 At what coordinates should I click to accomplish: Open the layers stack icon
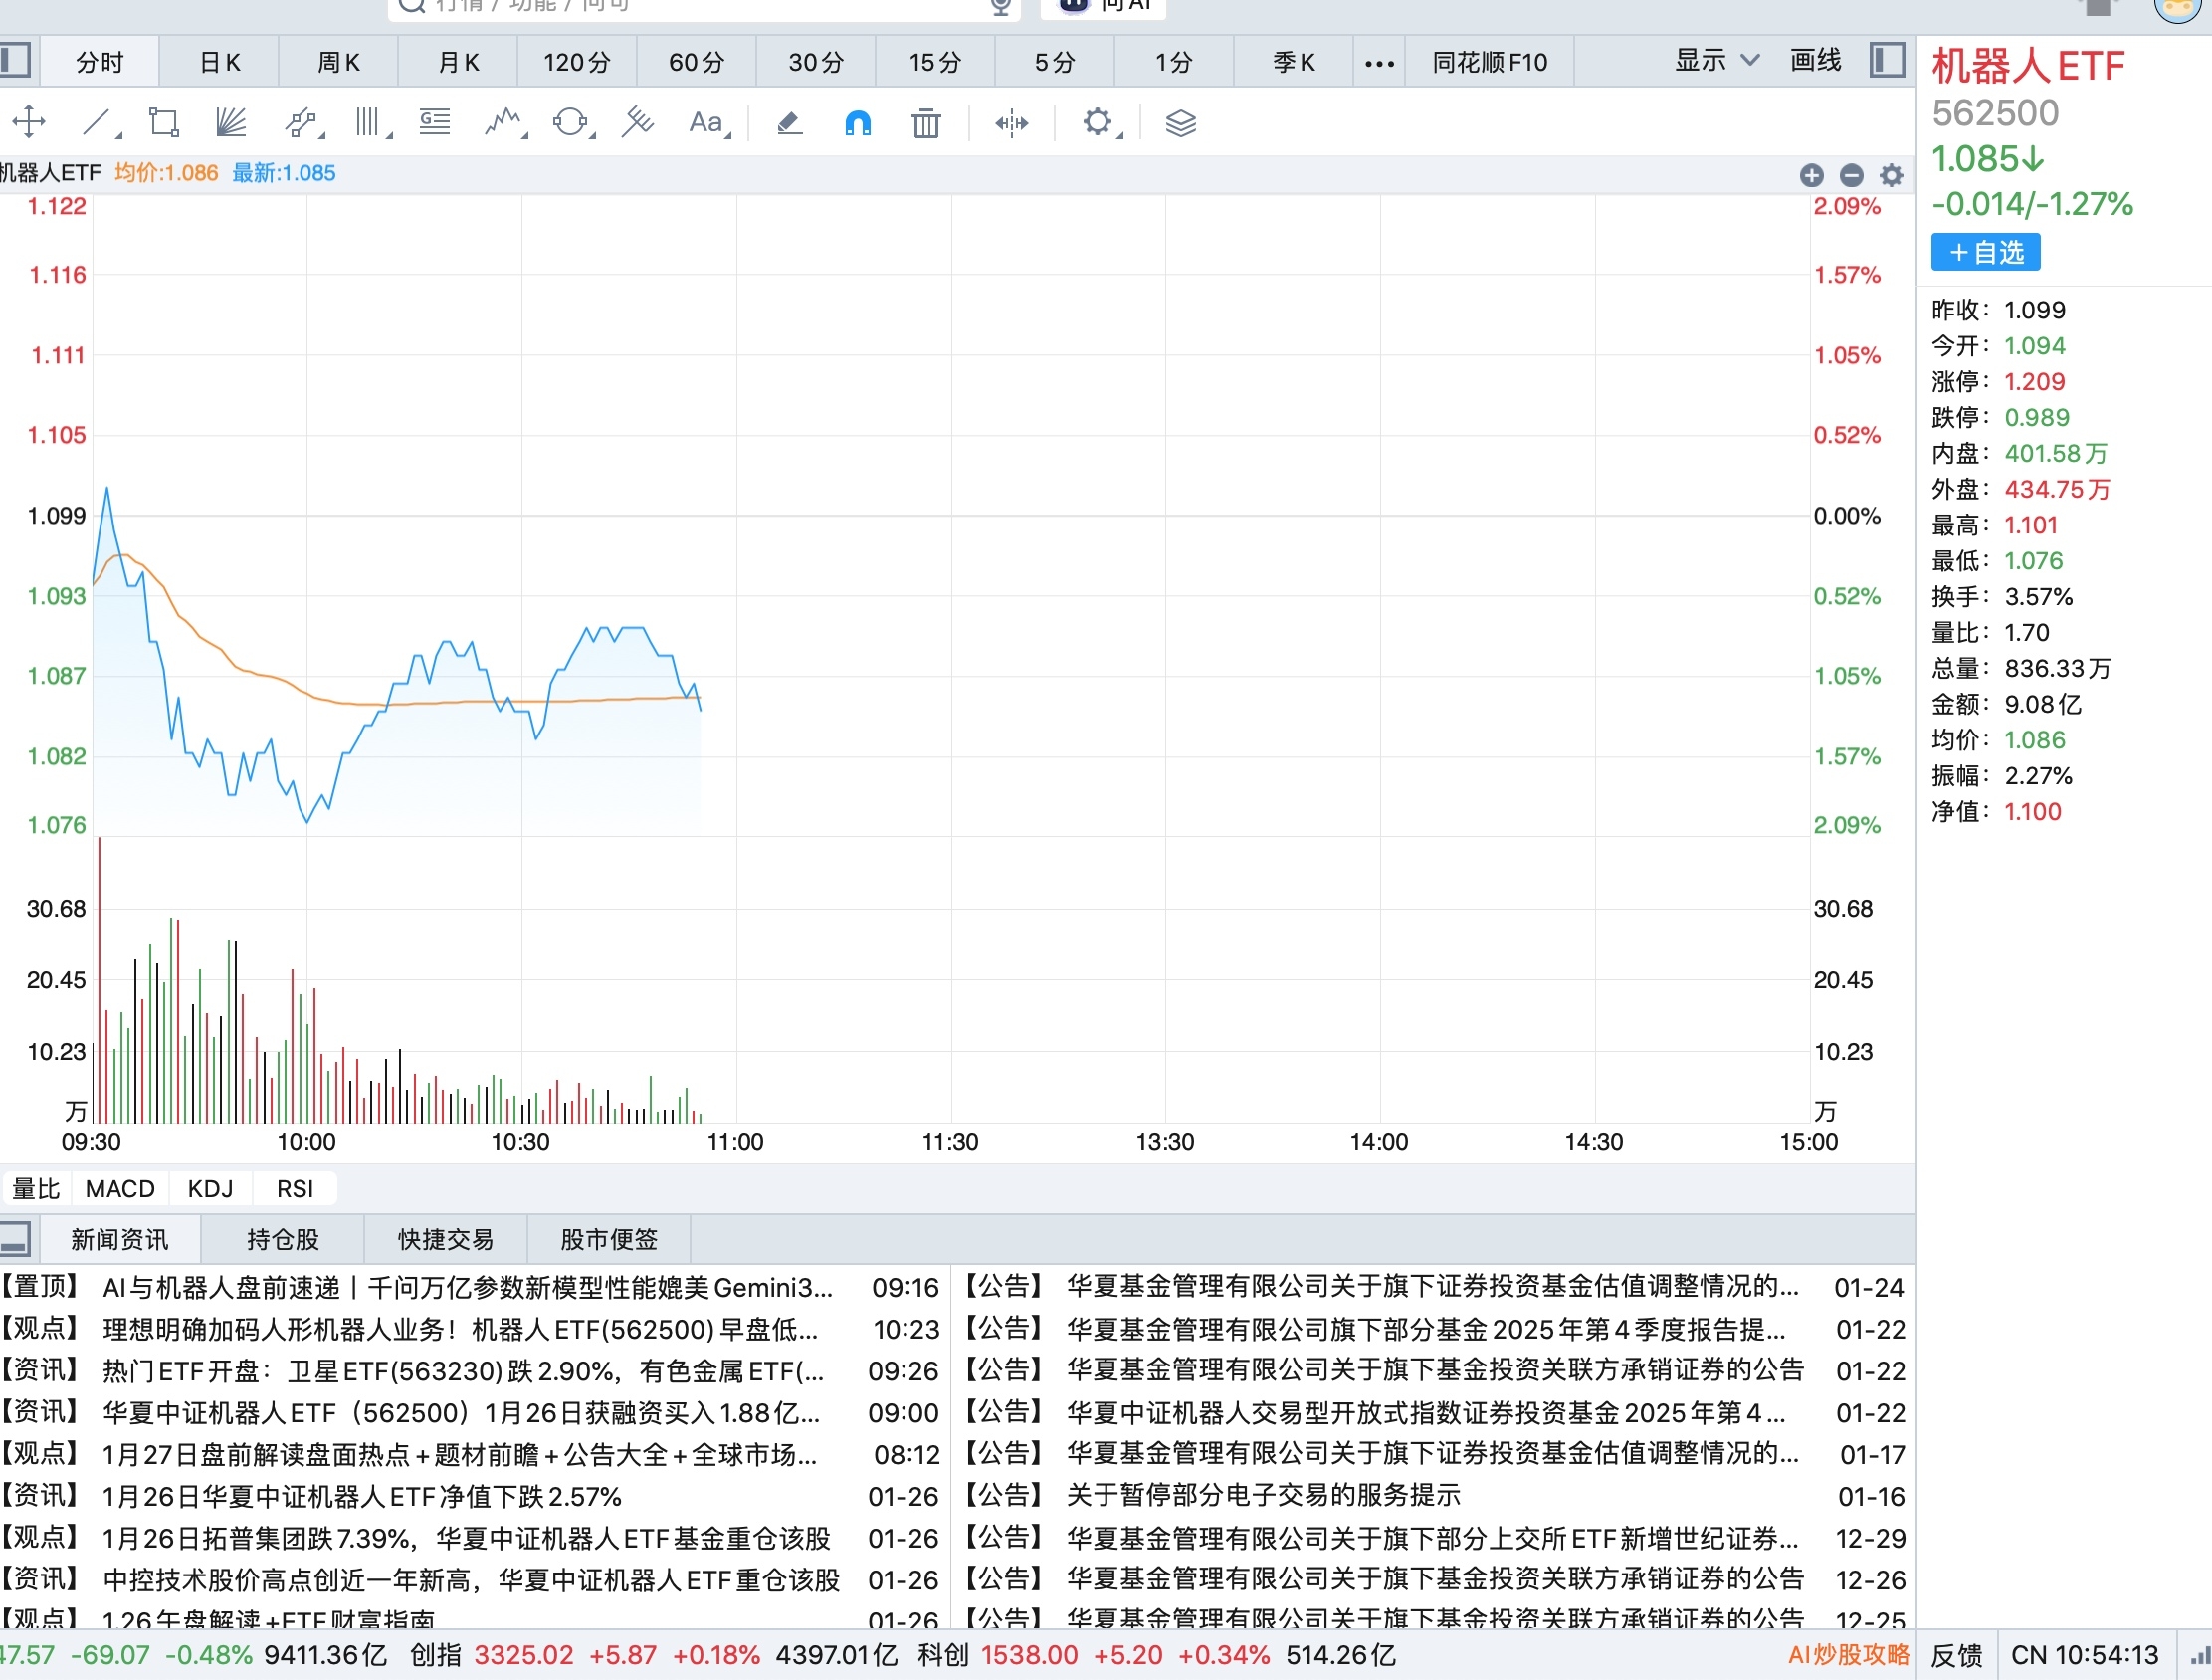point(1180,123)
